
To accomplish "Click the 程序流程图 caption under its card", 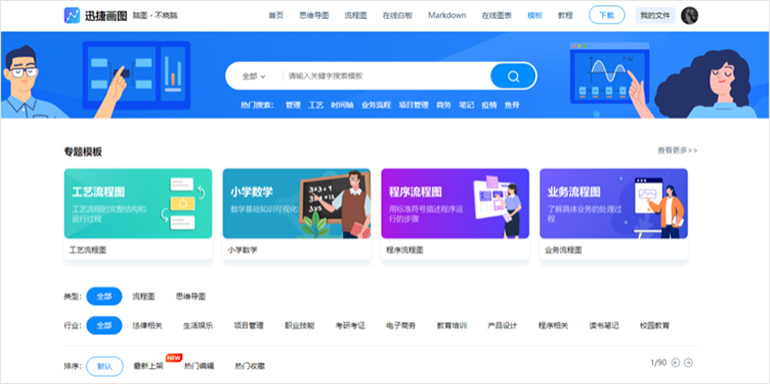I will click(x=405, y=250).
